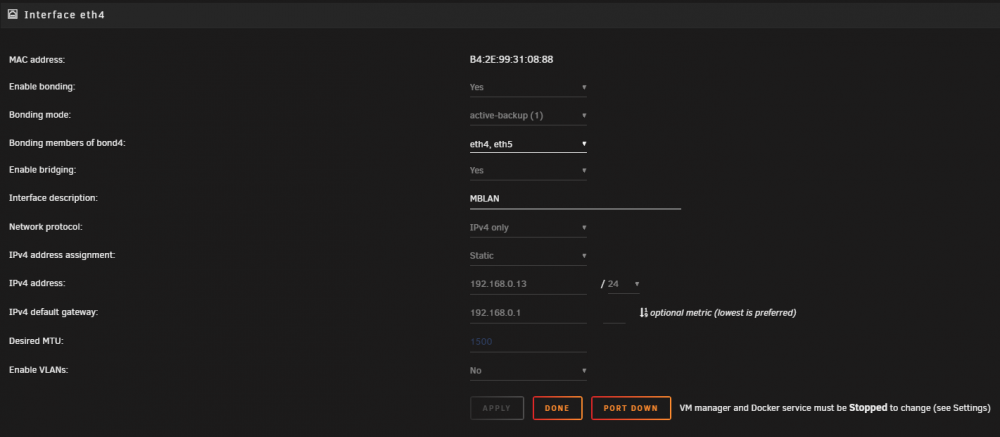Click the "IPv4 address assignment:" label
The image size is (1000, 437).
pyautogui.click(x=62, y=255)
